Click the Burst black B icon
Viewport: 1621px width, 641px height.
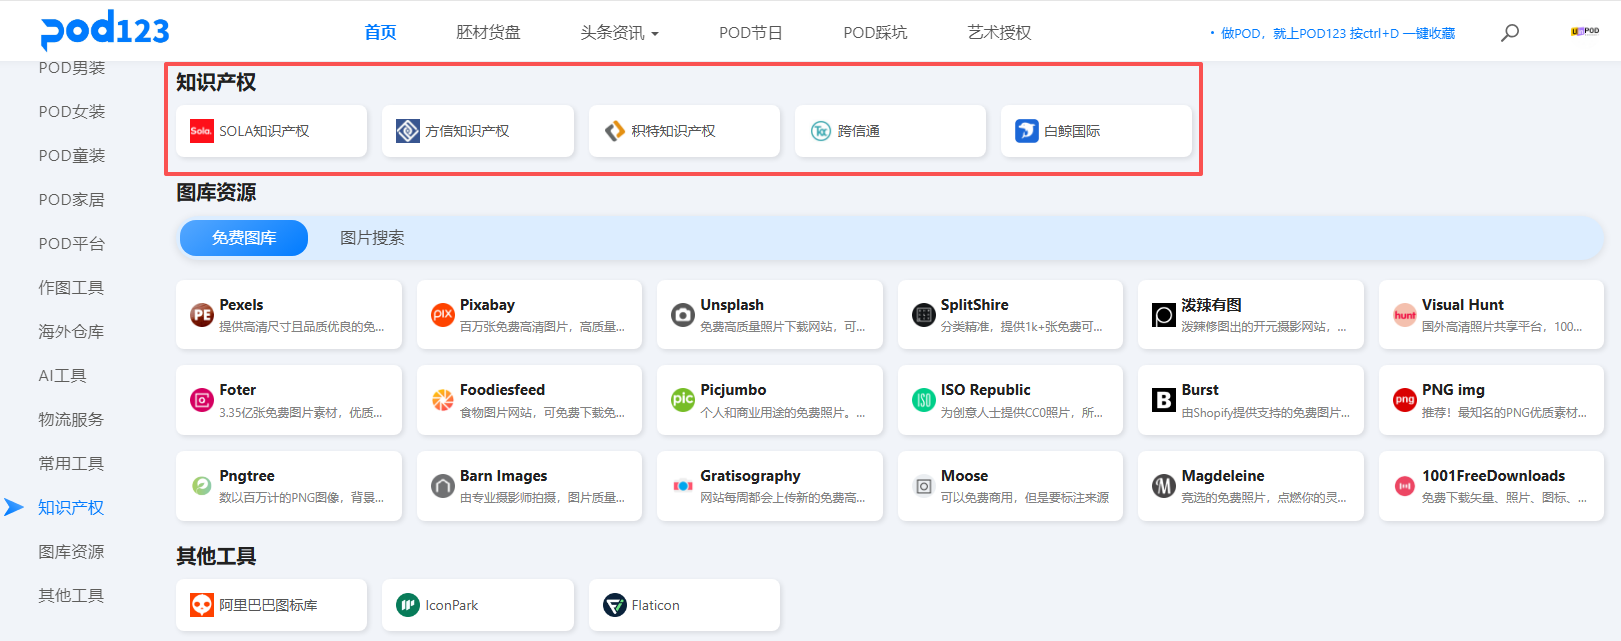1164,400
